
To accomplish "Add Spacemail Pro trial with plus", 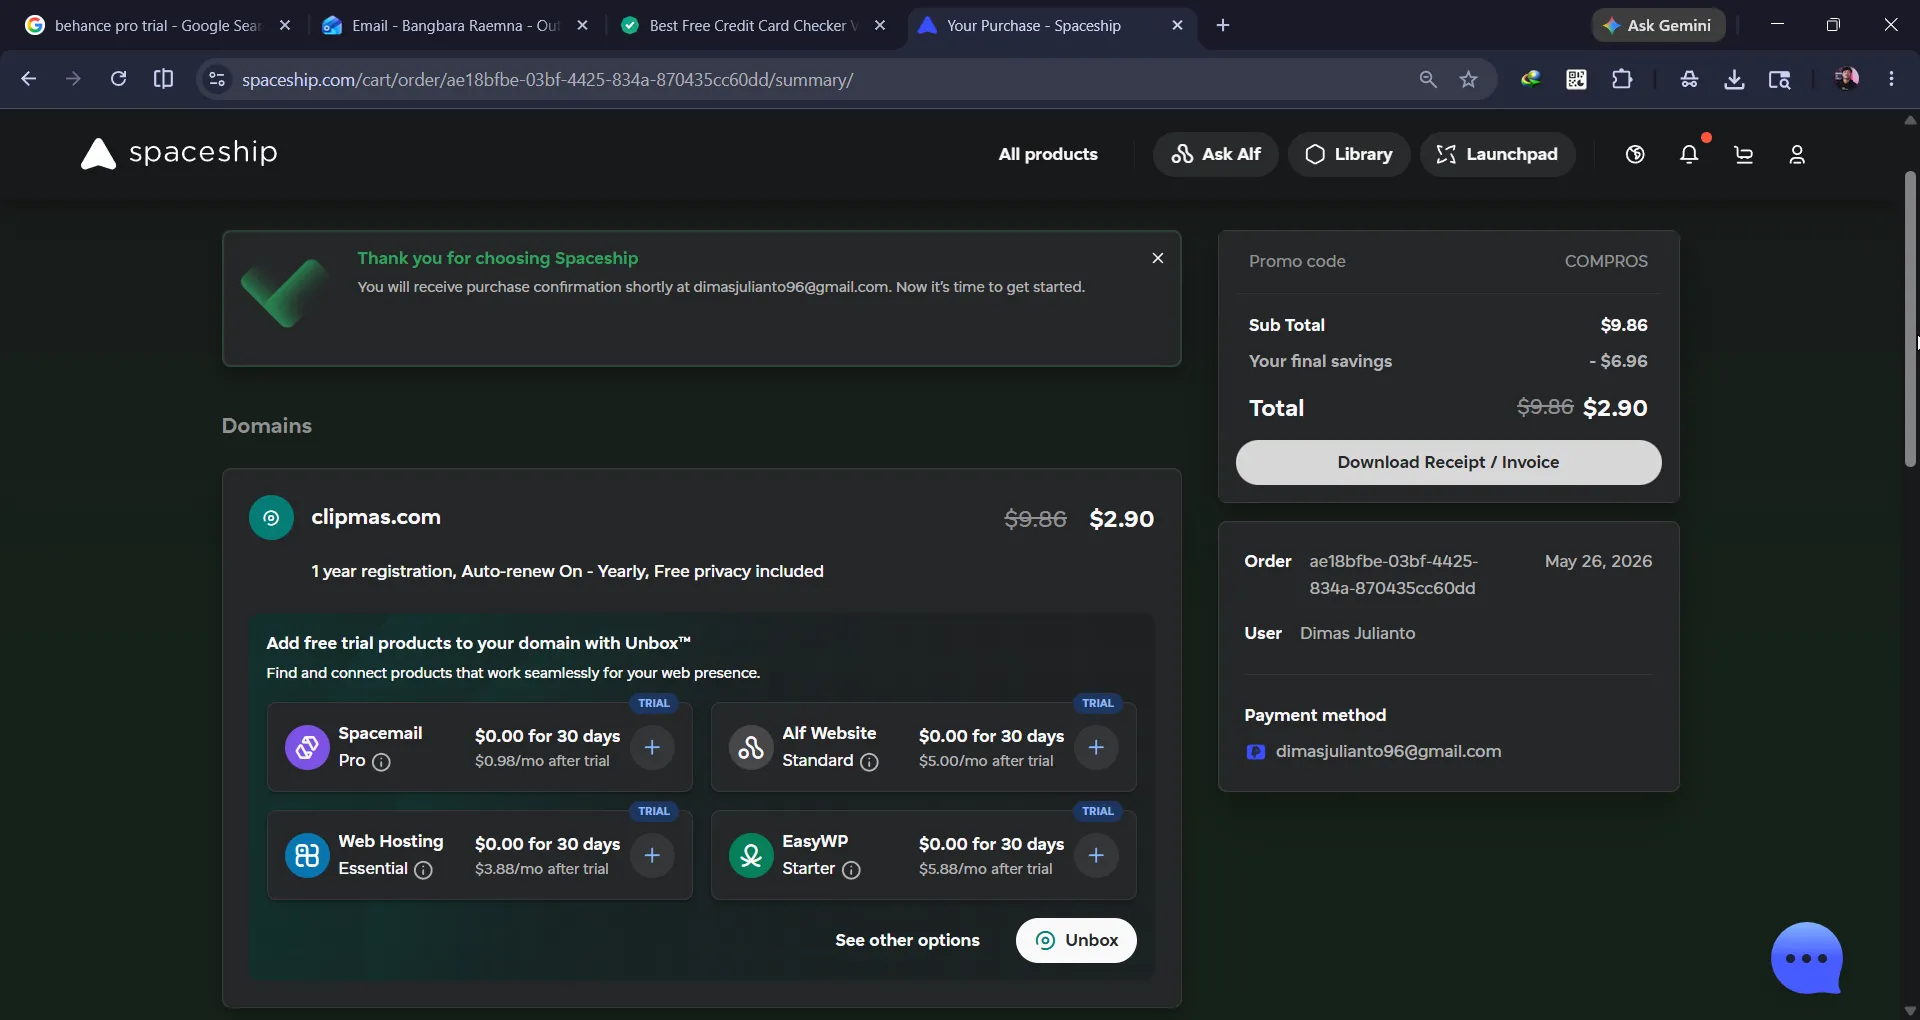I will coord(652,747).
